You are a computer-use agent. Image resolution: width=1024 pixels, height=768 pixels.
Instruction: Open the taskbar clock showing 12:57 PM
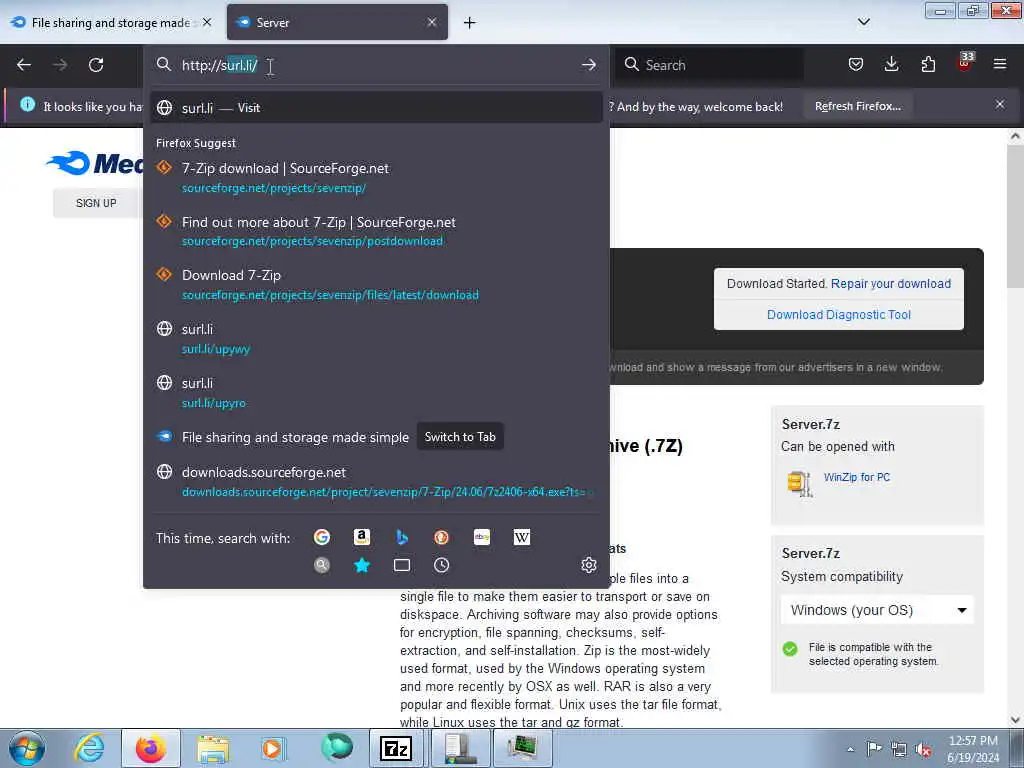973,749
